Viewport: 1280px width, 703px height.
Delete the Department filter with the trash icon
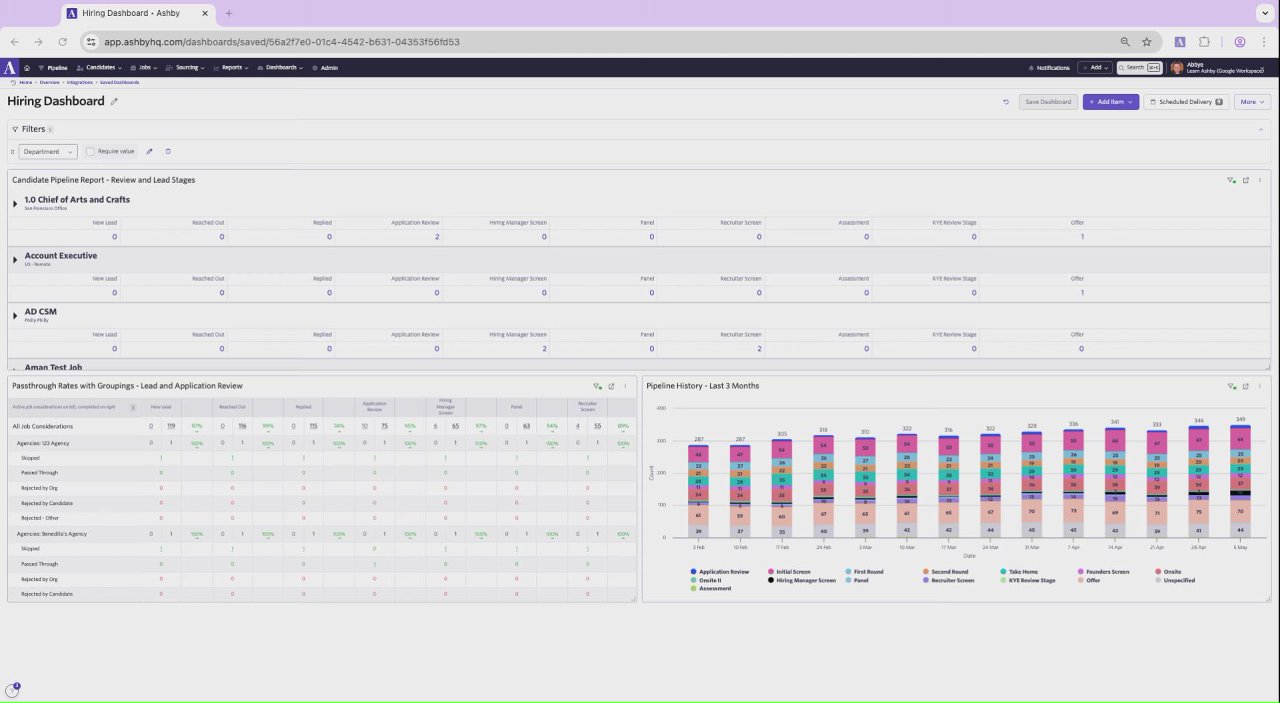pos(168,152)
